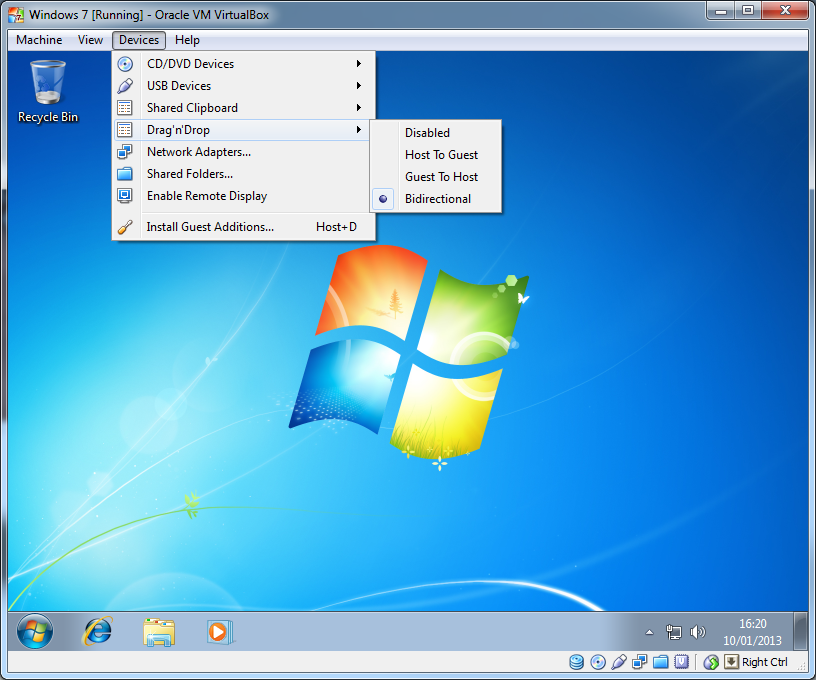Select the Bidirectional drag'n'drop option
Image resolution: width=816 pixels, height=680 pixels.
click(x=437, y=199)
